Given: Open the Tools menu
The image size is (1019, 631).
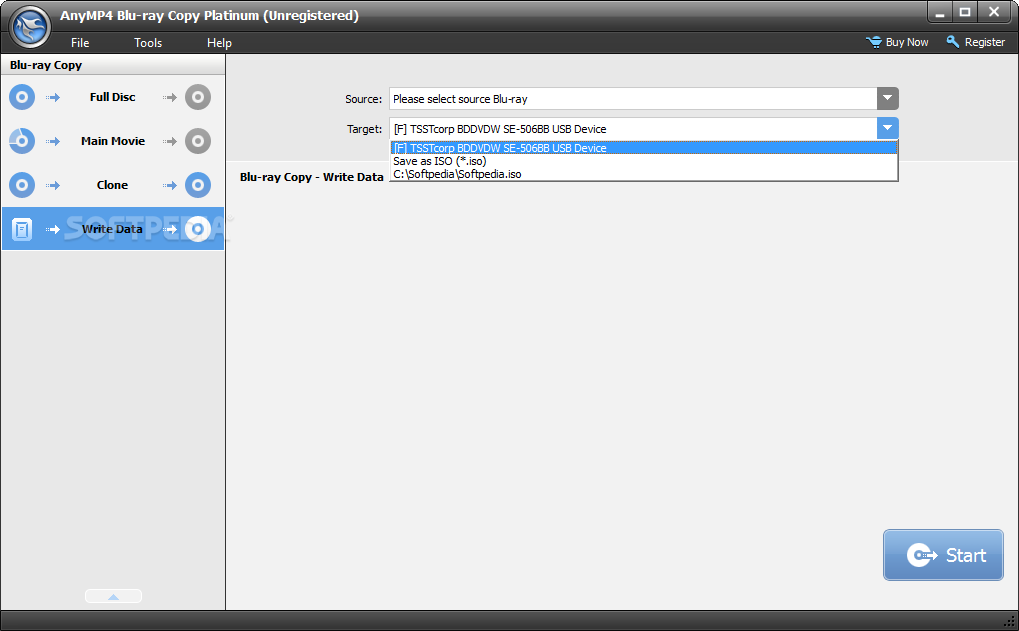Looking at the screenshot, I should (x=148, y=43).
